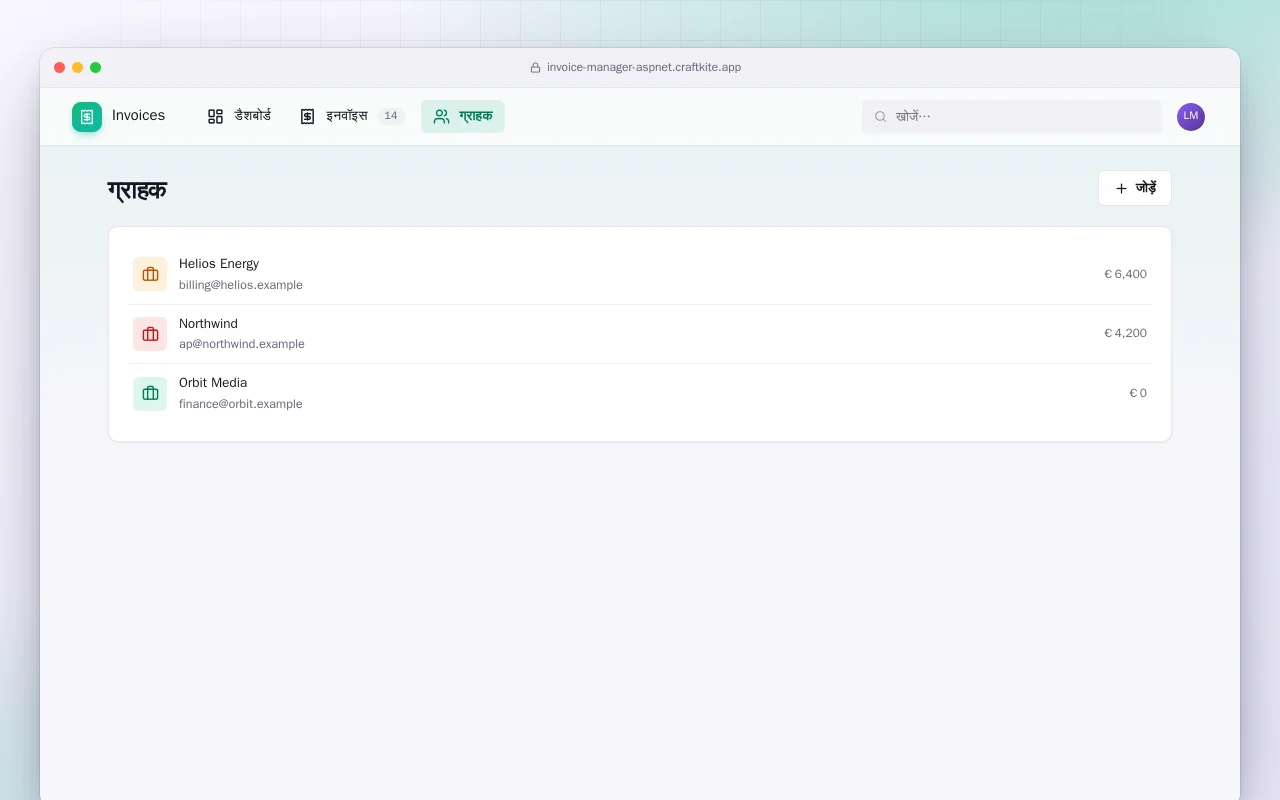Open the LM user avatar
Viewport: 1280px width, 800px height.
[1191, 116]
